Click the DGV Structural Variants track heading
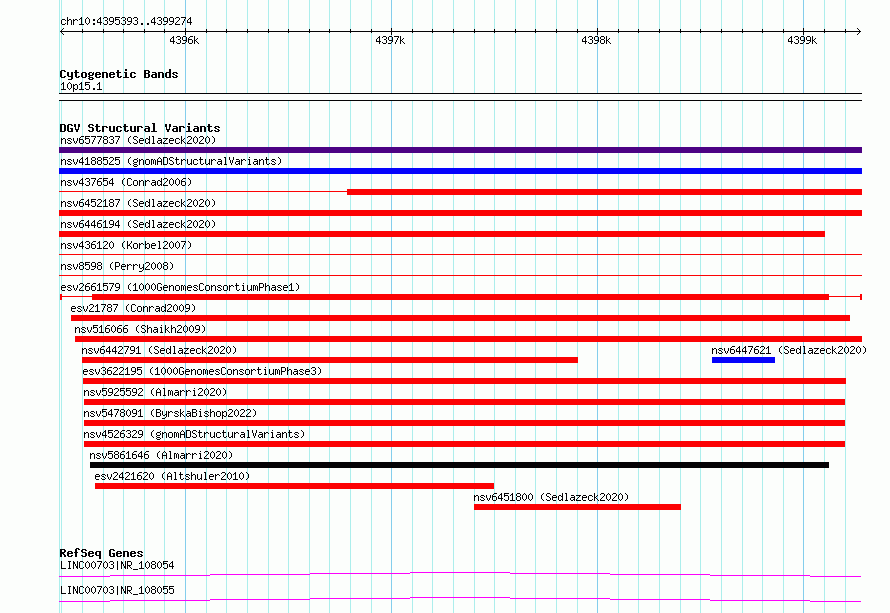 (140, 128)
